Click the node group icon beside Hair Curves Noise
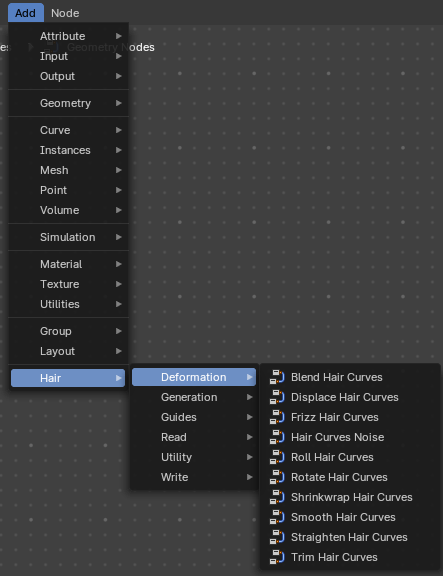The image size is (443, 576). click(277, 437)
